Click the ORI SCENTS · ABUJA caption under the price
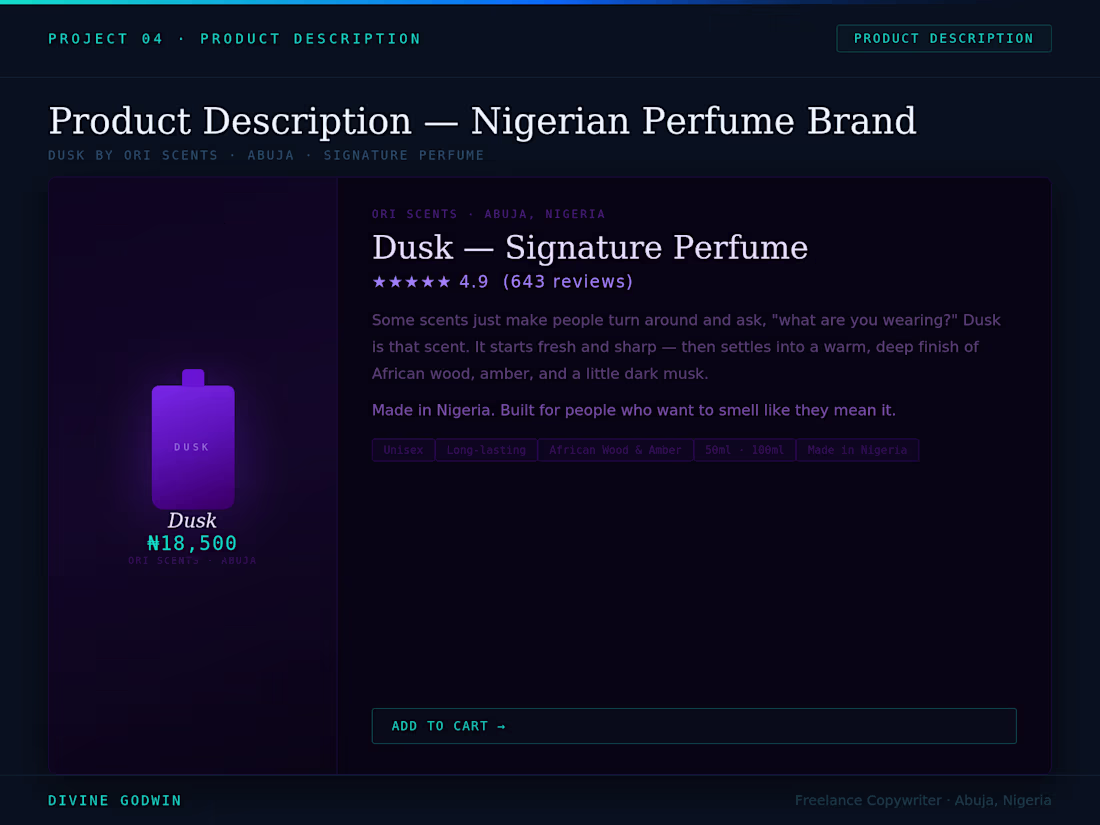 [192, 561]
